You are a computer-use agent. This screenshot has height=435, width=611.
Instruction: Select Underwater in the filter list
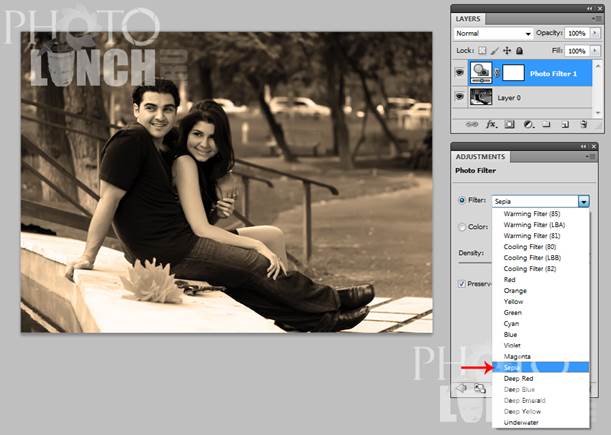pyautogui.click(x=540, y=423)
